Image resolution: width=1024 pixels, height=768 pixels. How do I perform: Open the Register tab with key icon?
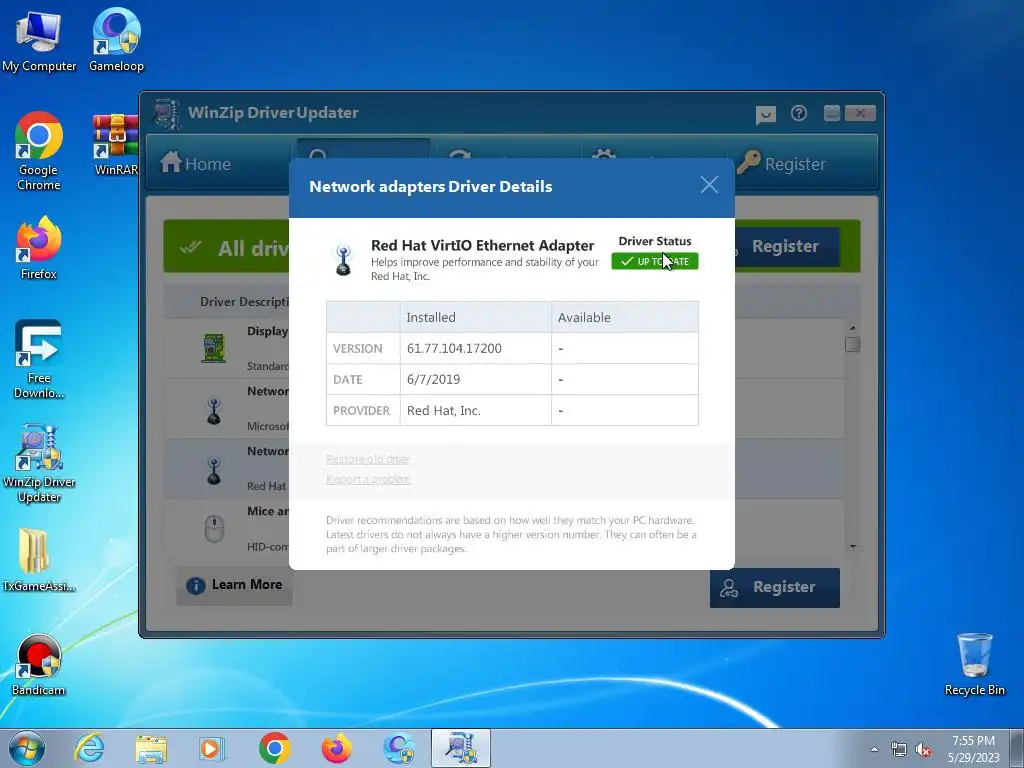pos(782,163)
